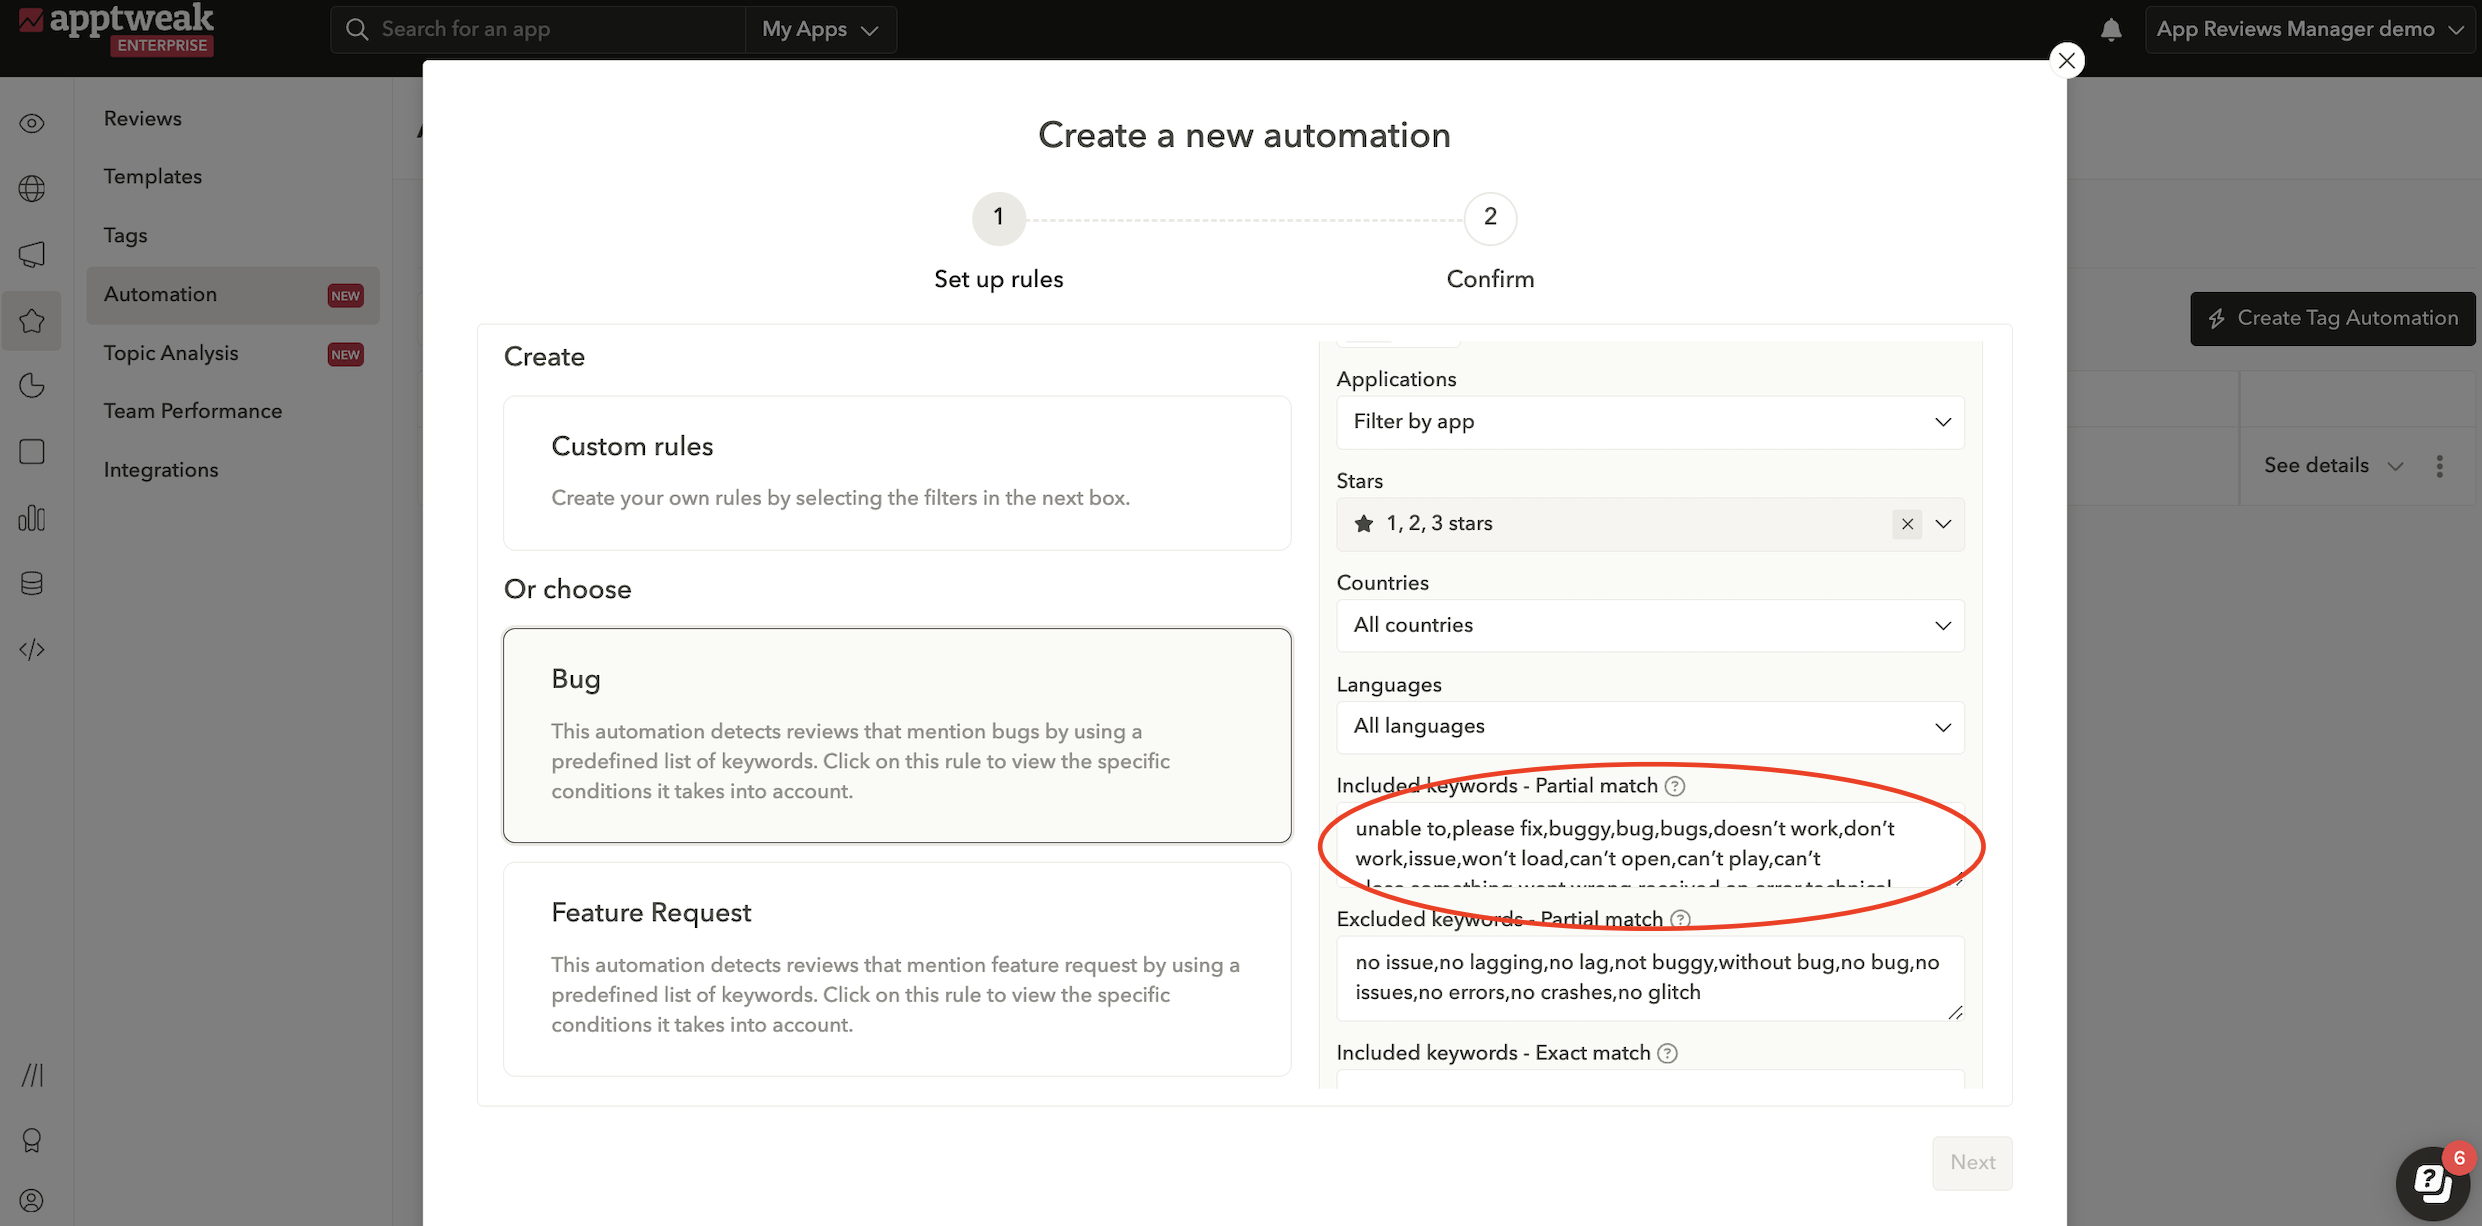Select Automation in the side menu
2482x1226 pixels.
233,295
